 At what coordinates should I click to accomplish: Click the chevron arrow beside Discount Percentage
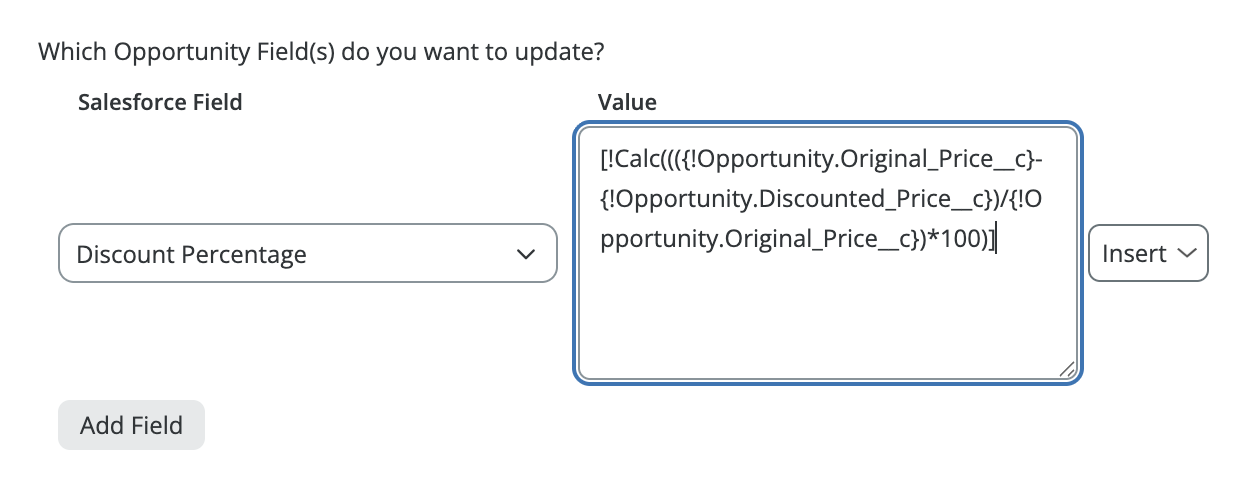tap(525, 254)
